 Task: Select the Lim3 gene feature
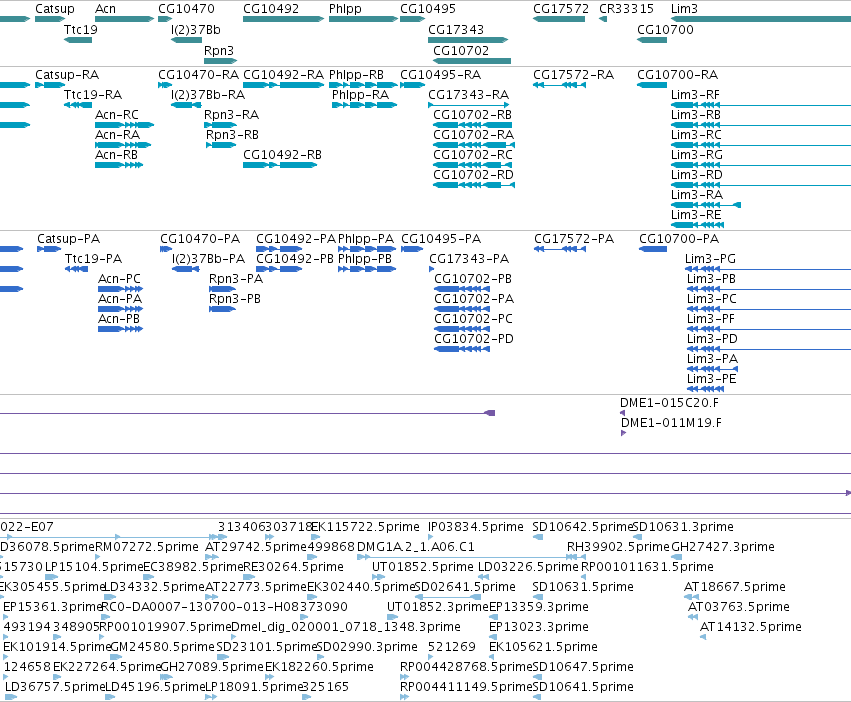[x=761, y=19]
